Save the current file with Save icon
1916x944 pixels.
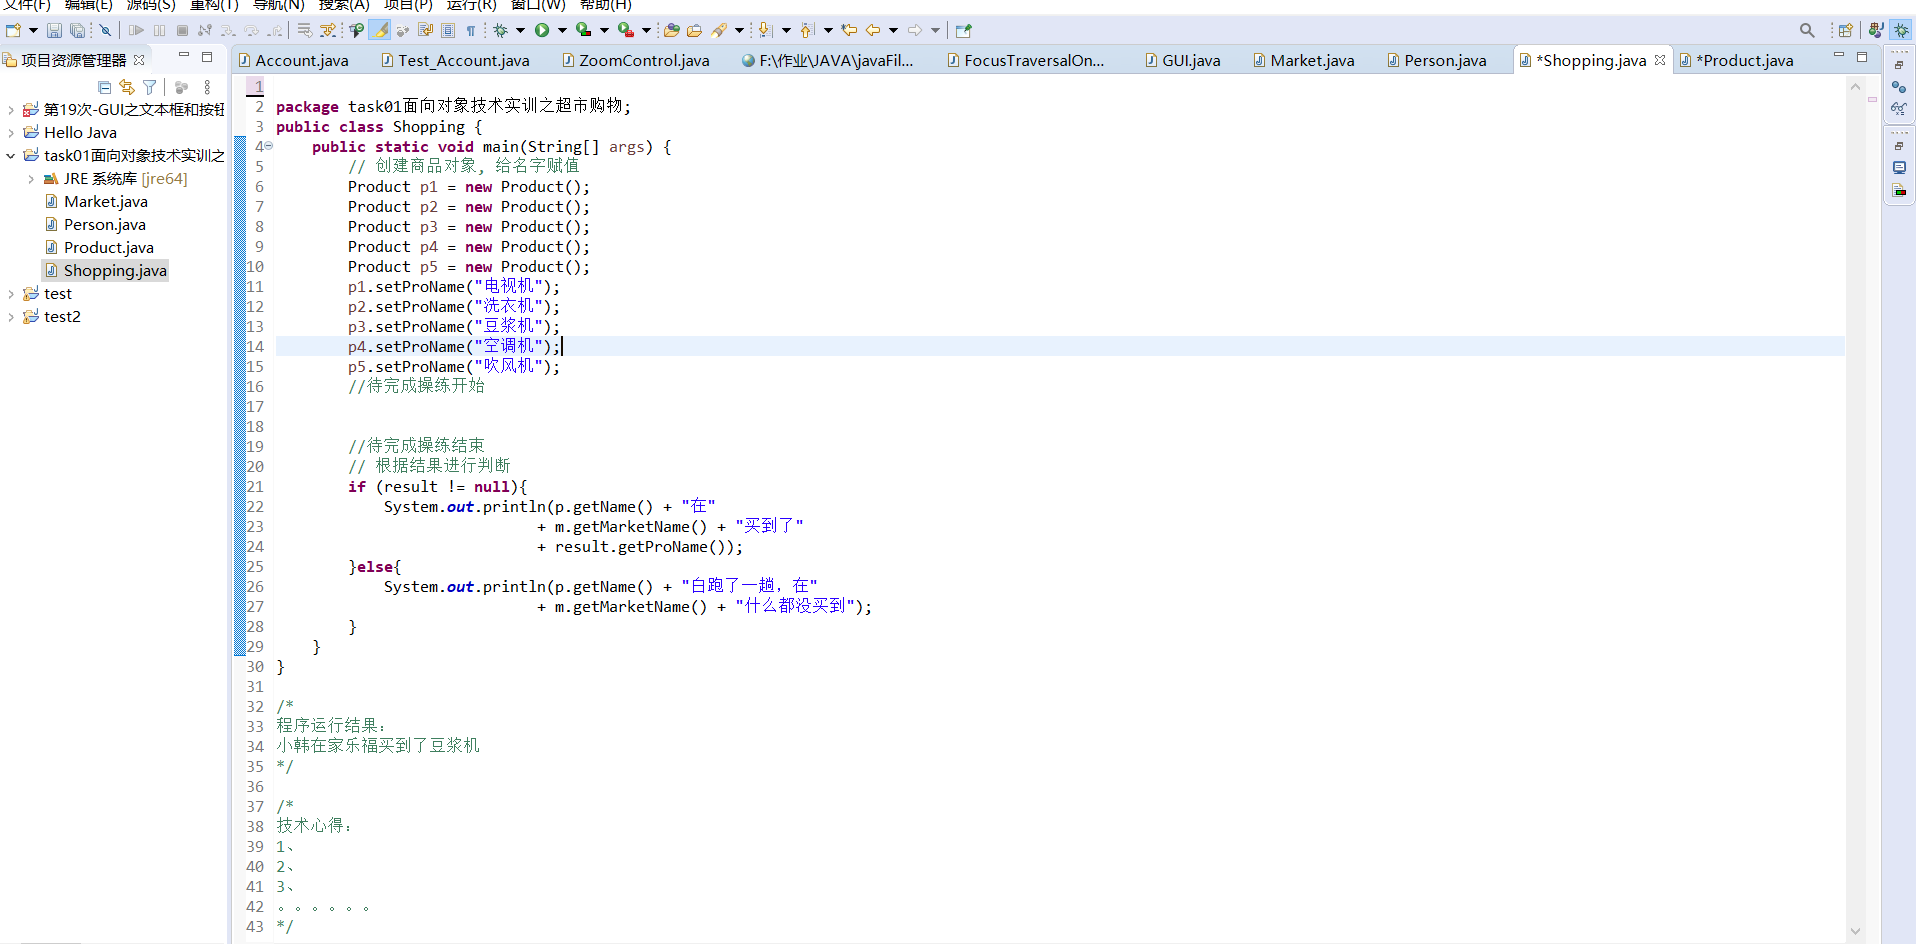click(54, 30)
